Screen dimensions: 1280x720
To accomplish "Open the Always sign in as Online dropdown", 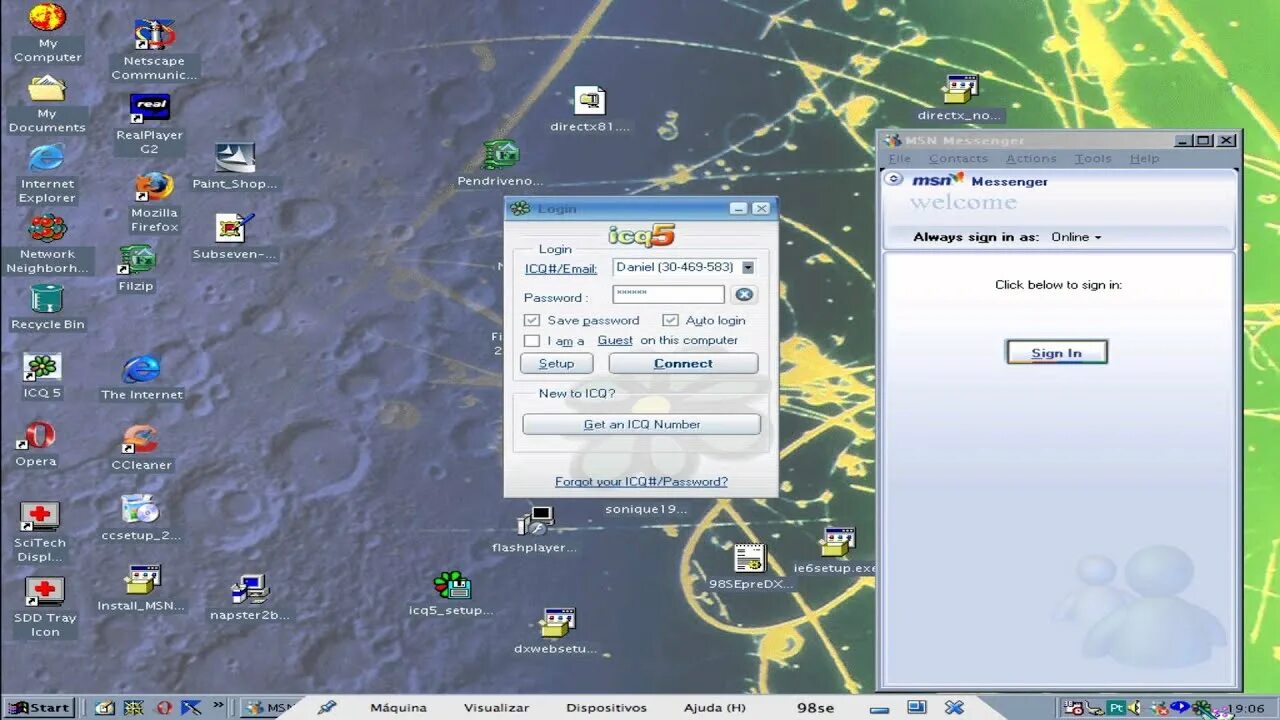I will (x=1075, y=237).
